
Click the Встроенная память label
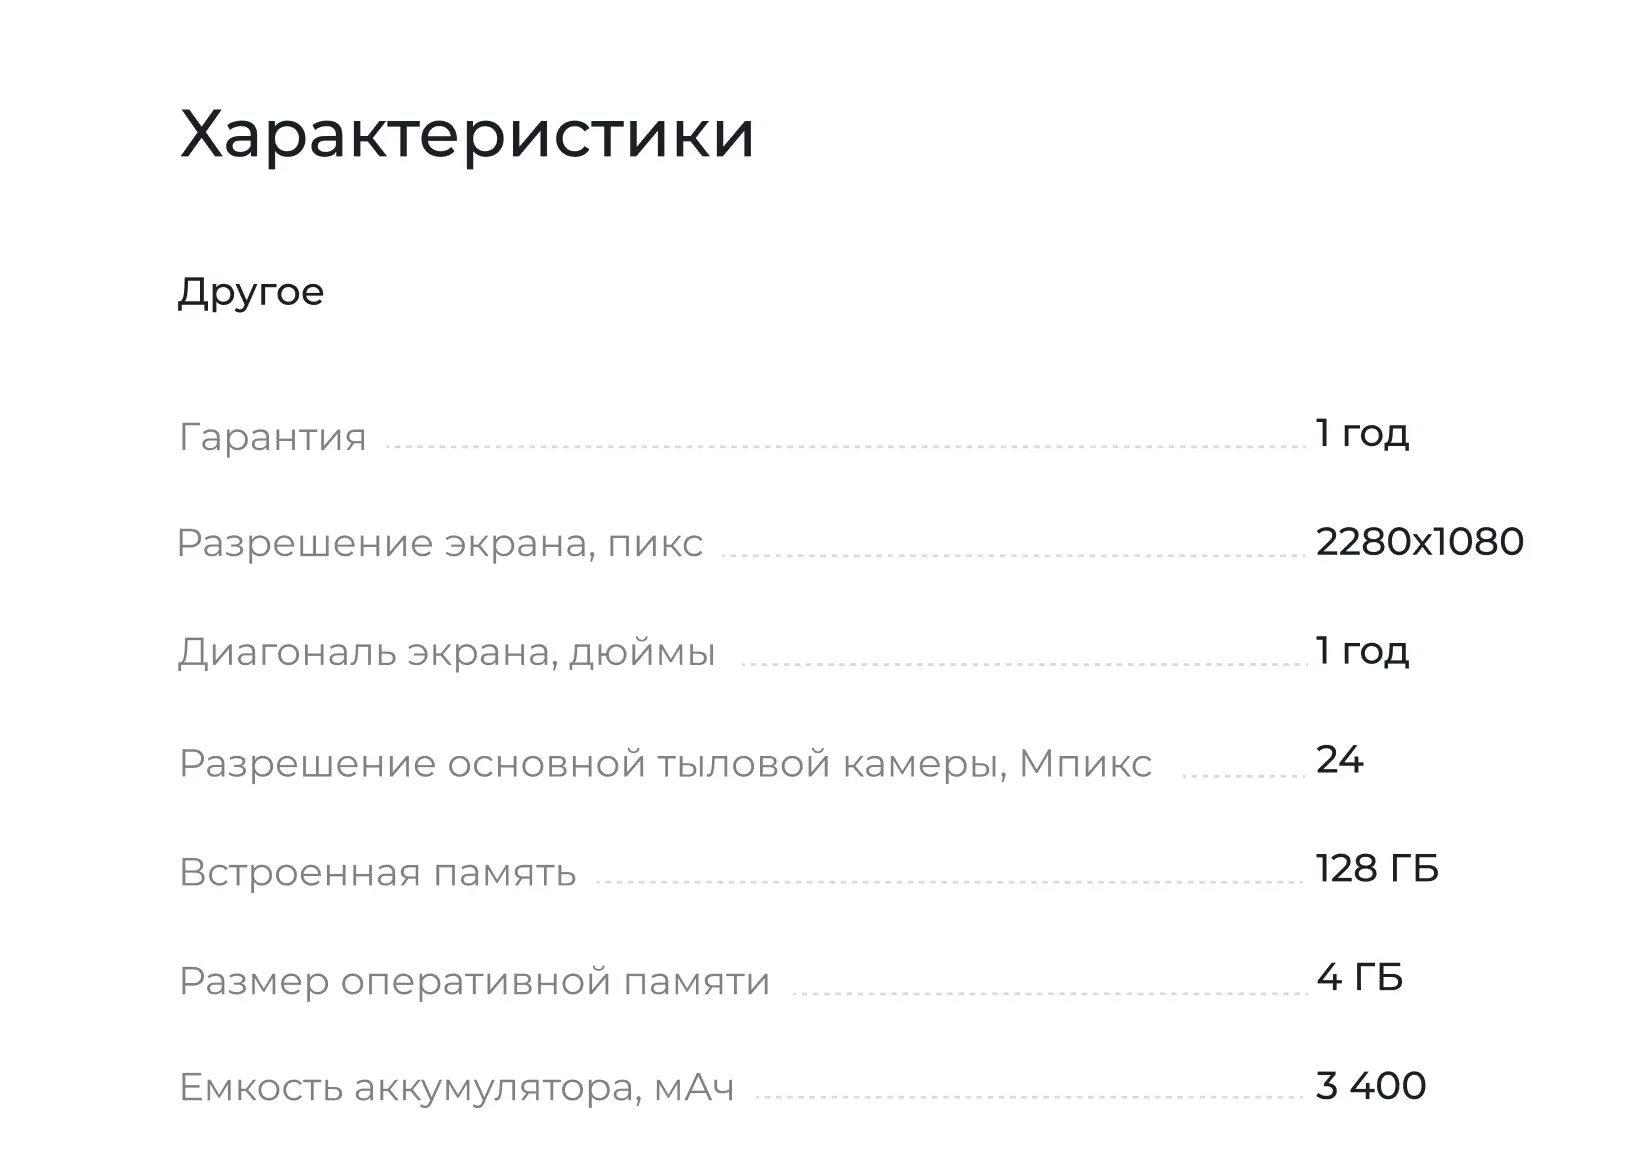point(378,873)
